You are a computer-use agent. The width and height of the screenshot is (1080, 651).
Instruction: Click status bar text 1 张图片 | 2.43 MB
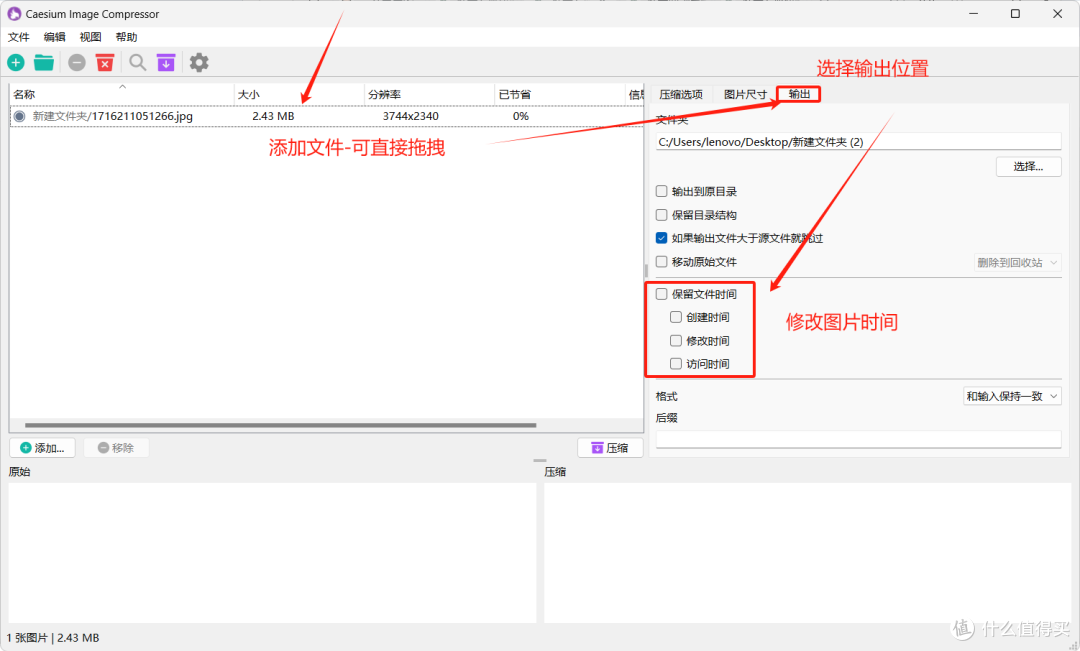(x=53, y=638)
